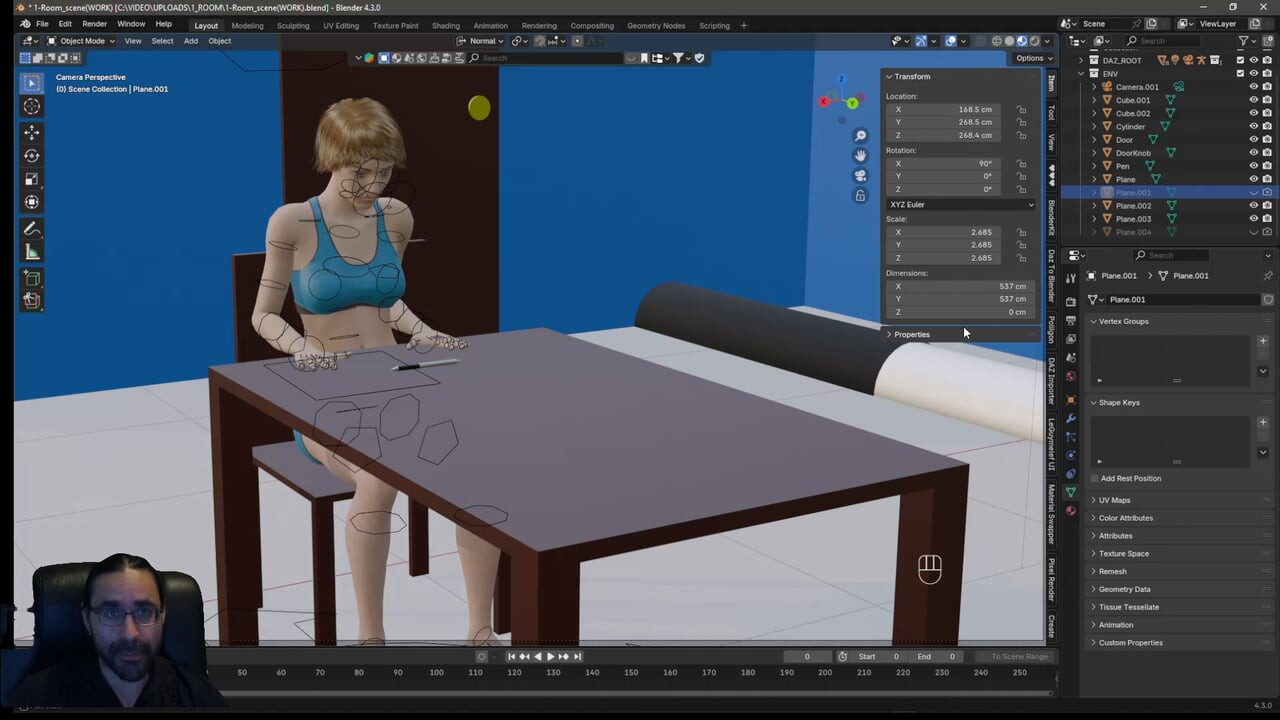Click the outliner filter funnel icon
This screenshot has height=720, width=1280.
click(x=1244, y=41)
